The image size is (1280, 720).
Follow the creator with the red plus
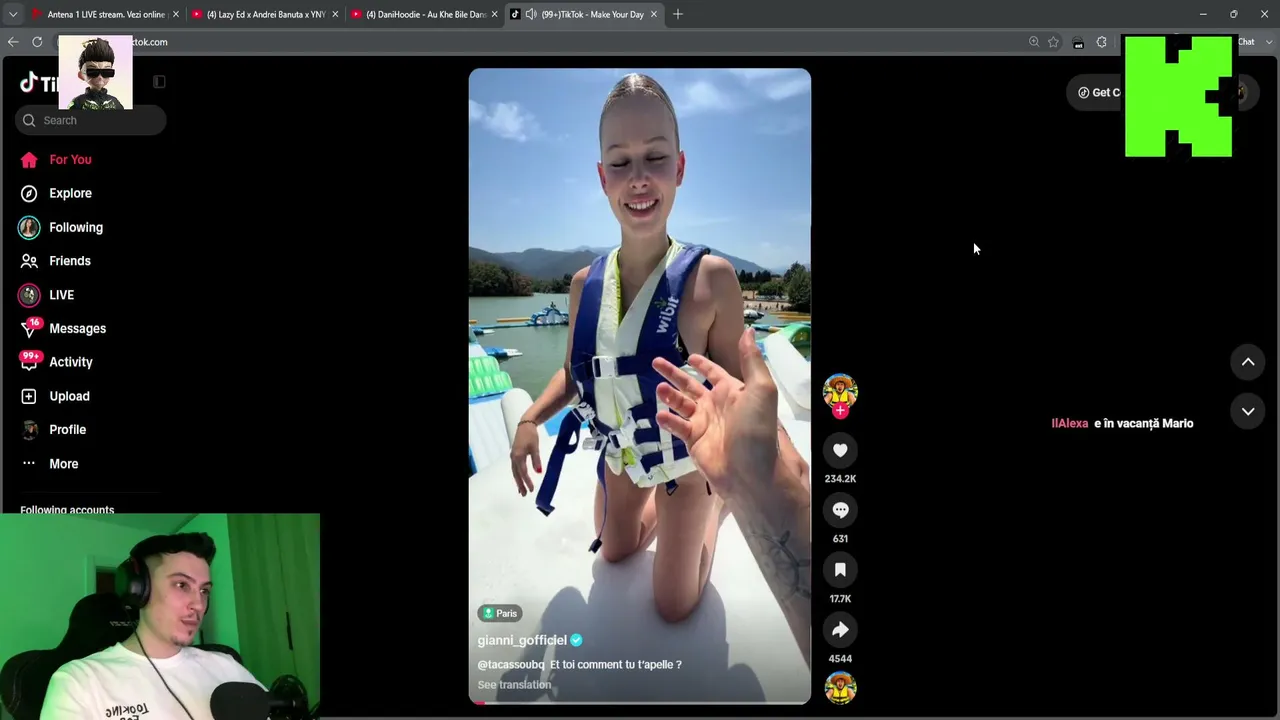click(x=840, y=410)
